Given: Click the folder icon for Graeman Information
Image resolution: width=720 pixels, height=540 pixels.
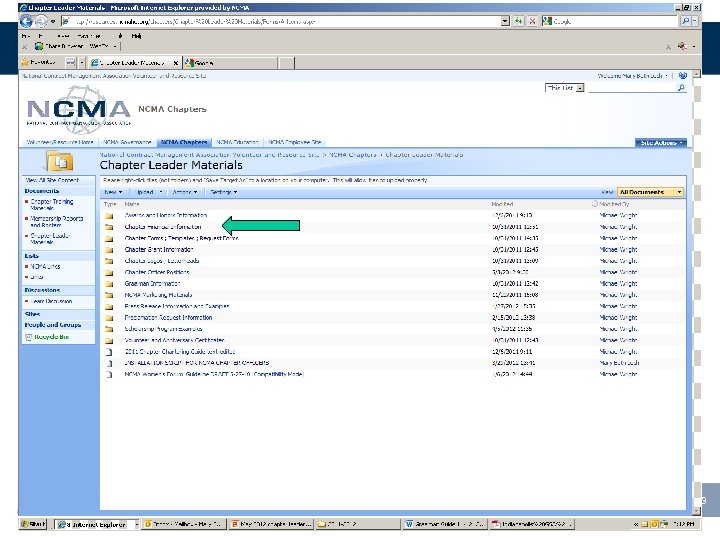Looking at the screenshot, I should pos(109,284).
